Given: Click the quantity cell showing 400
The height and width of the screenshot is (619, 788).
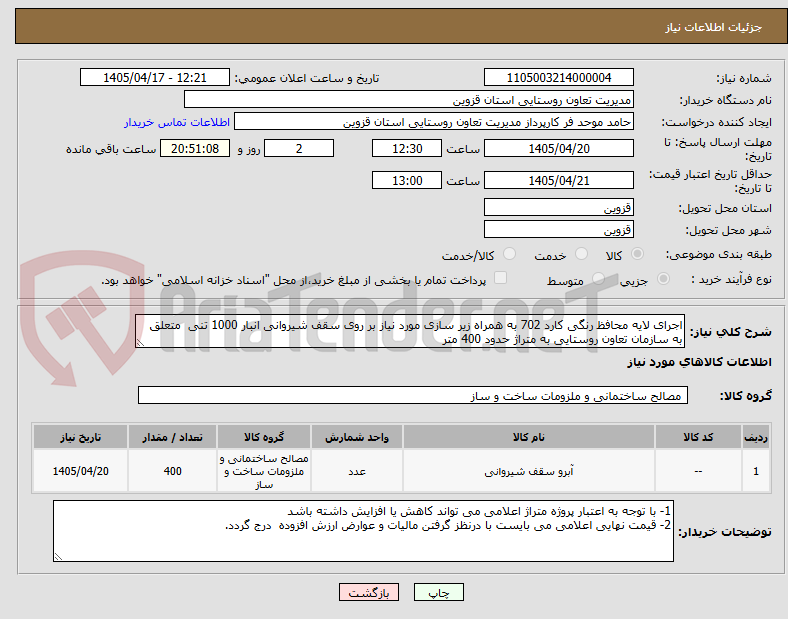Looking at the screenshot, I should click(172, 471).
